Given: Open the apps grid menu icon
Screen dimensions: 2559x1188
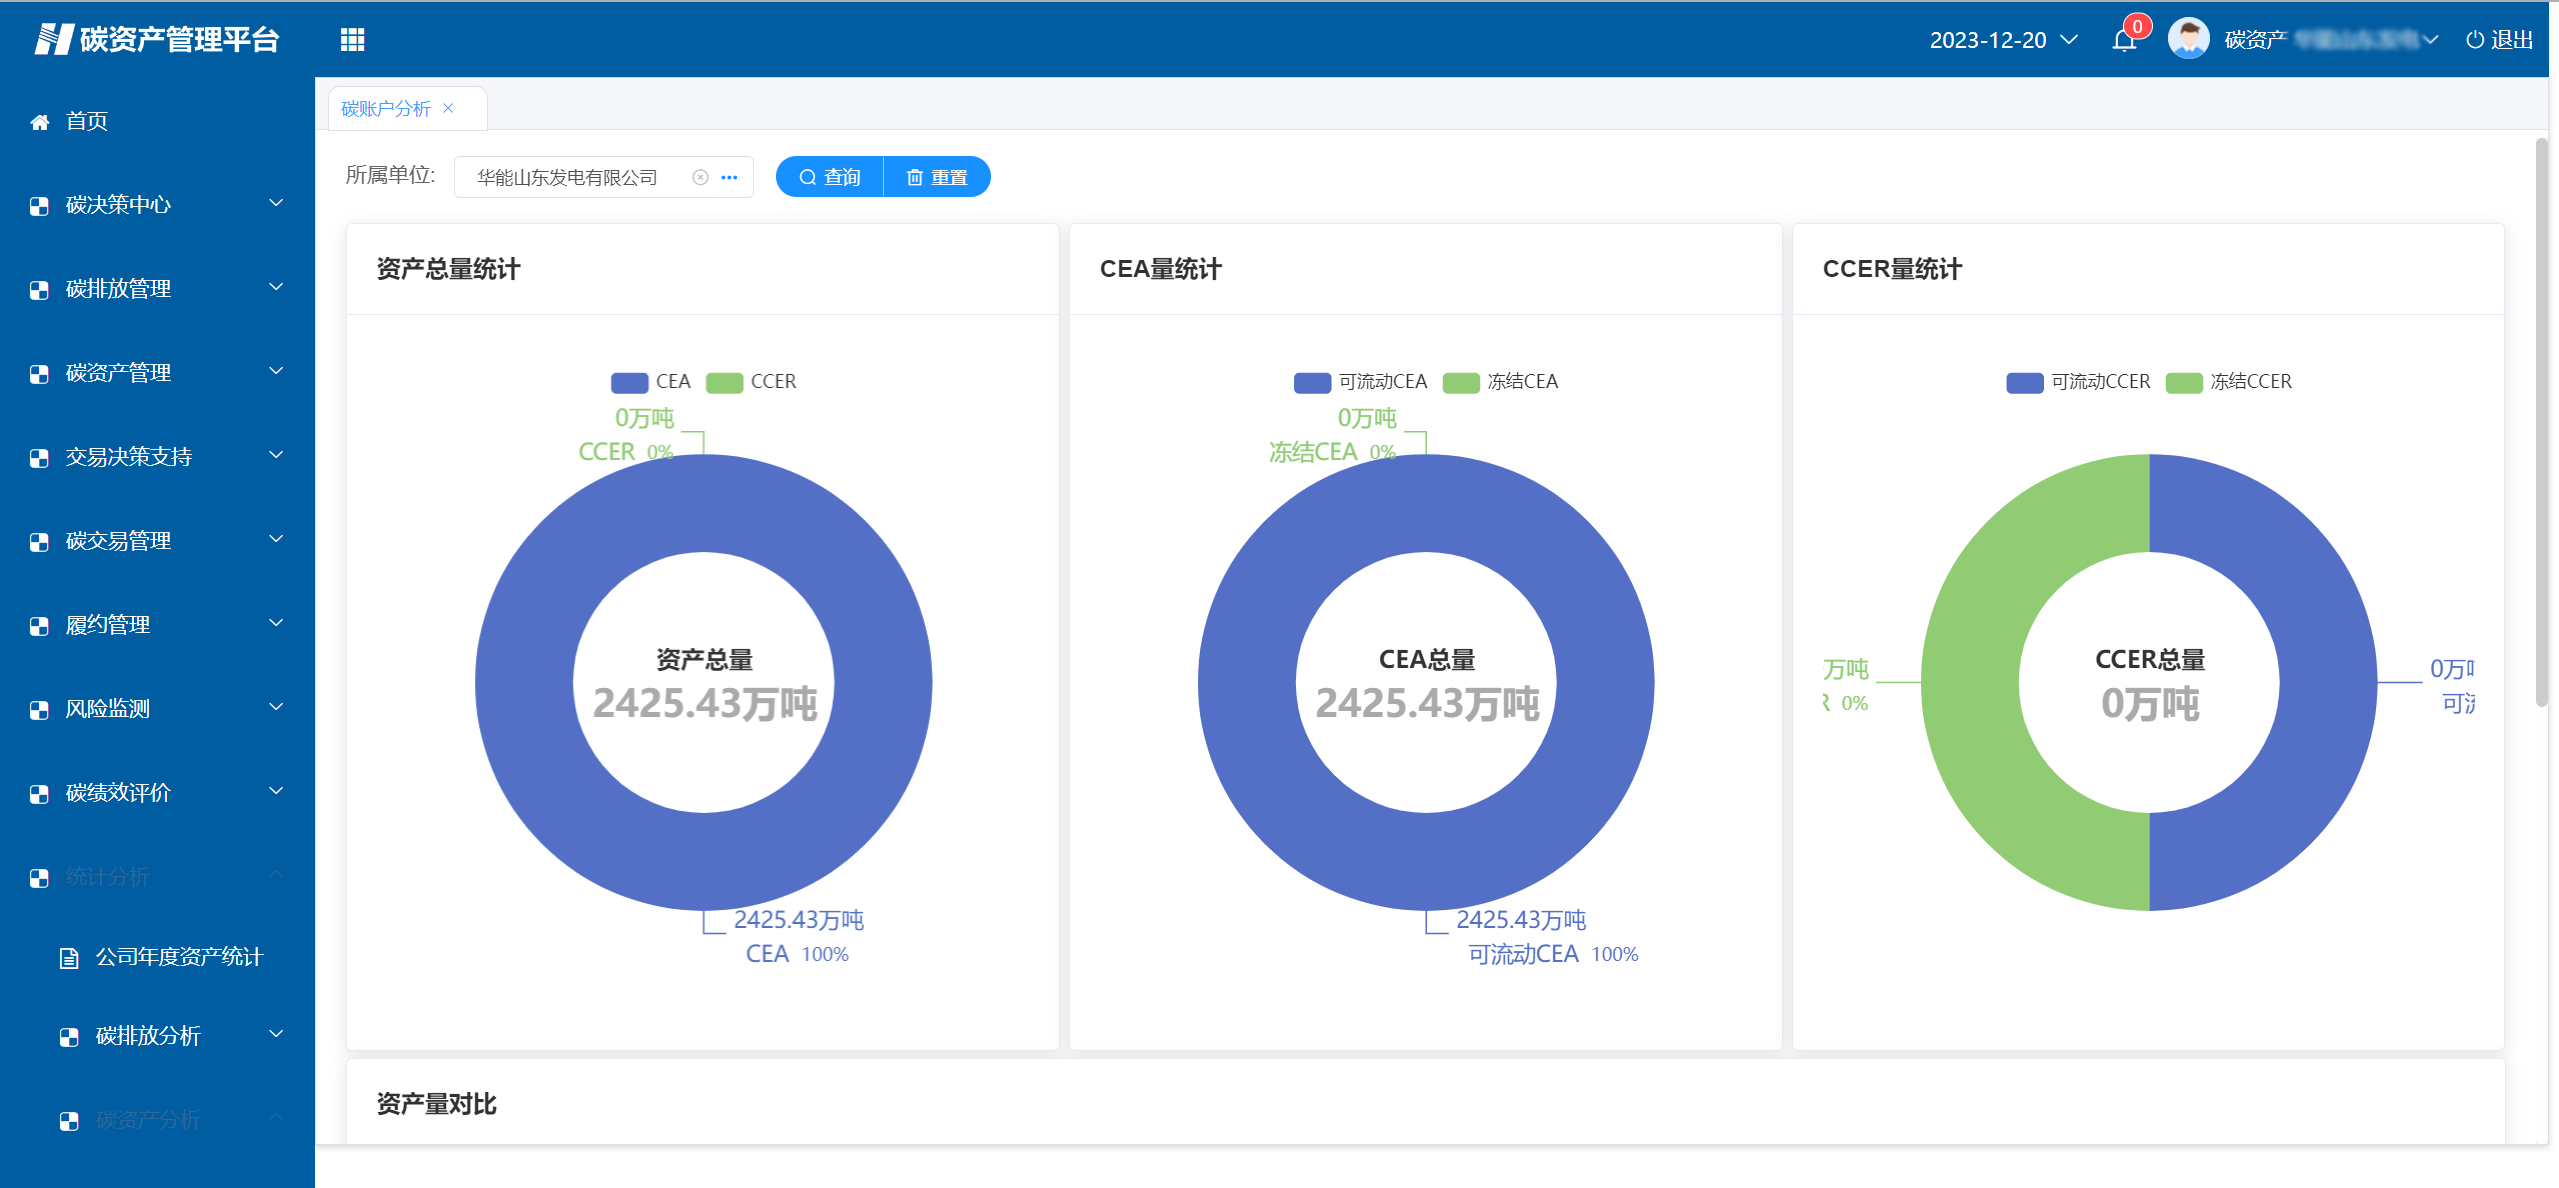Looking at the screenshot, I should click(x=352, y=40).
